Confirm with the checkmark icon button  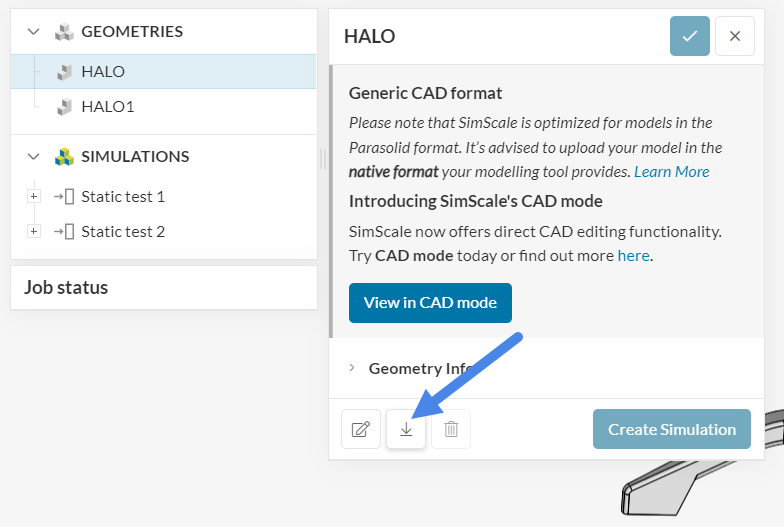point(690,36)
